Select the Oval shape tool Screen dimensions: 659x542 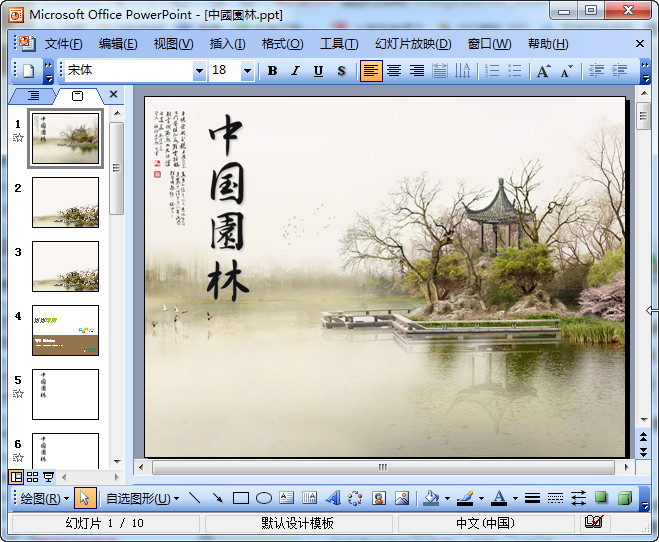(263, 498)
